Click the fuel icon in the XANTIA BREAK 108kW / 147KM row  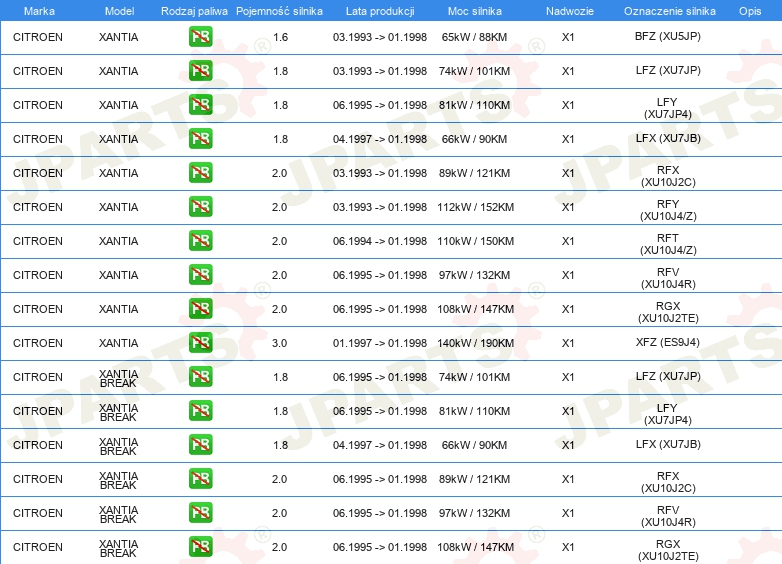coord(200,547)
